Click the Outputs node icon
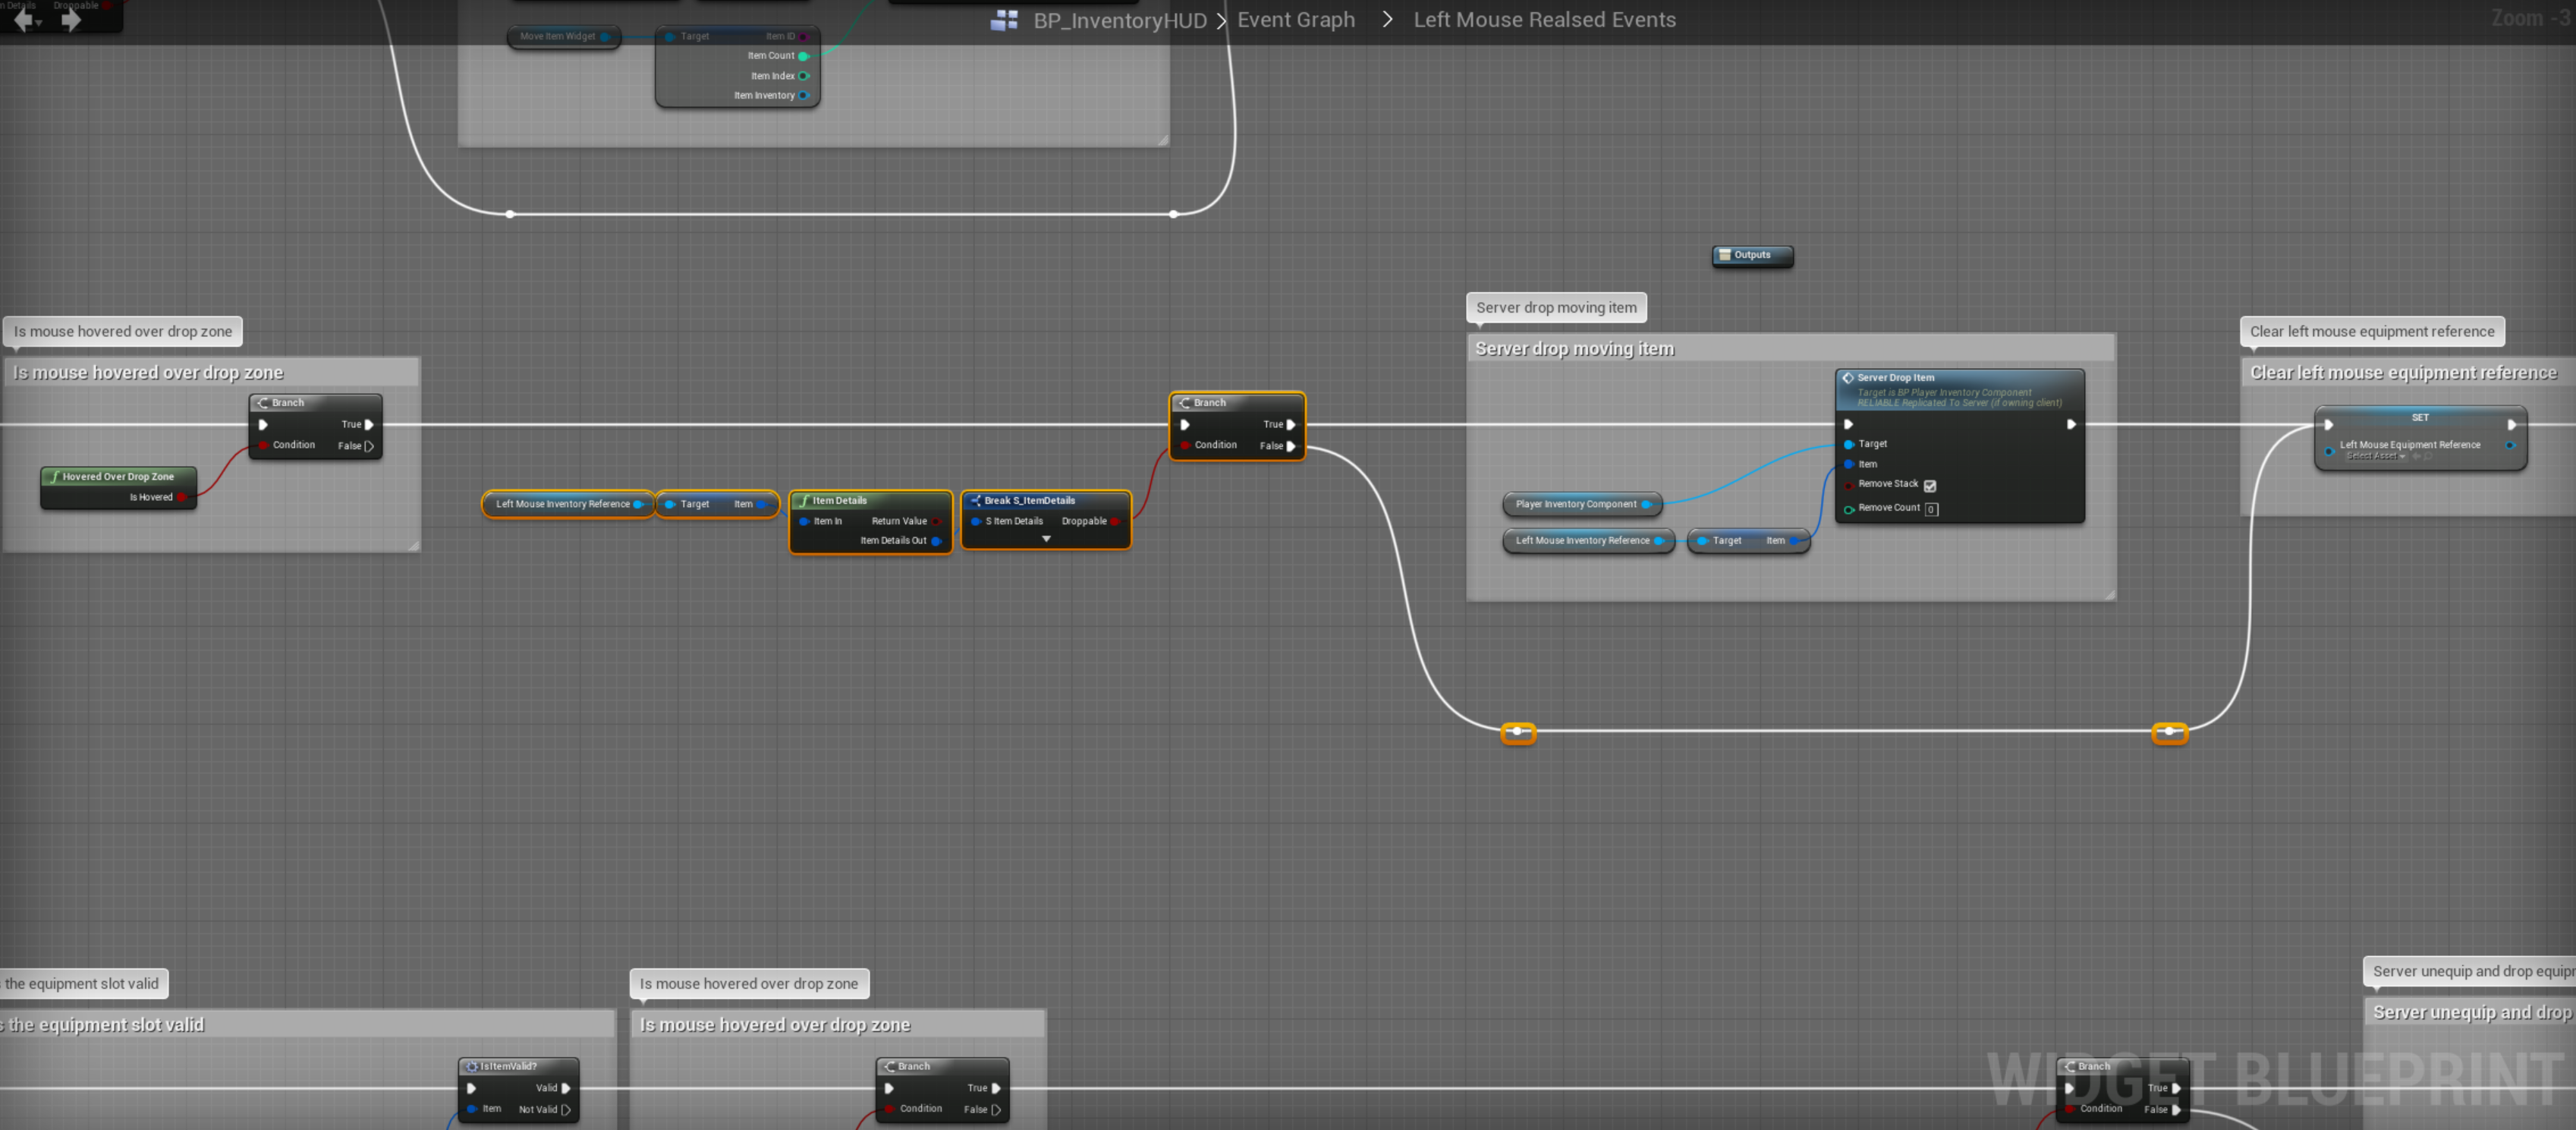This screenshot has width=2576, height=1130. pyautogui.click(x=1724, y=255)
